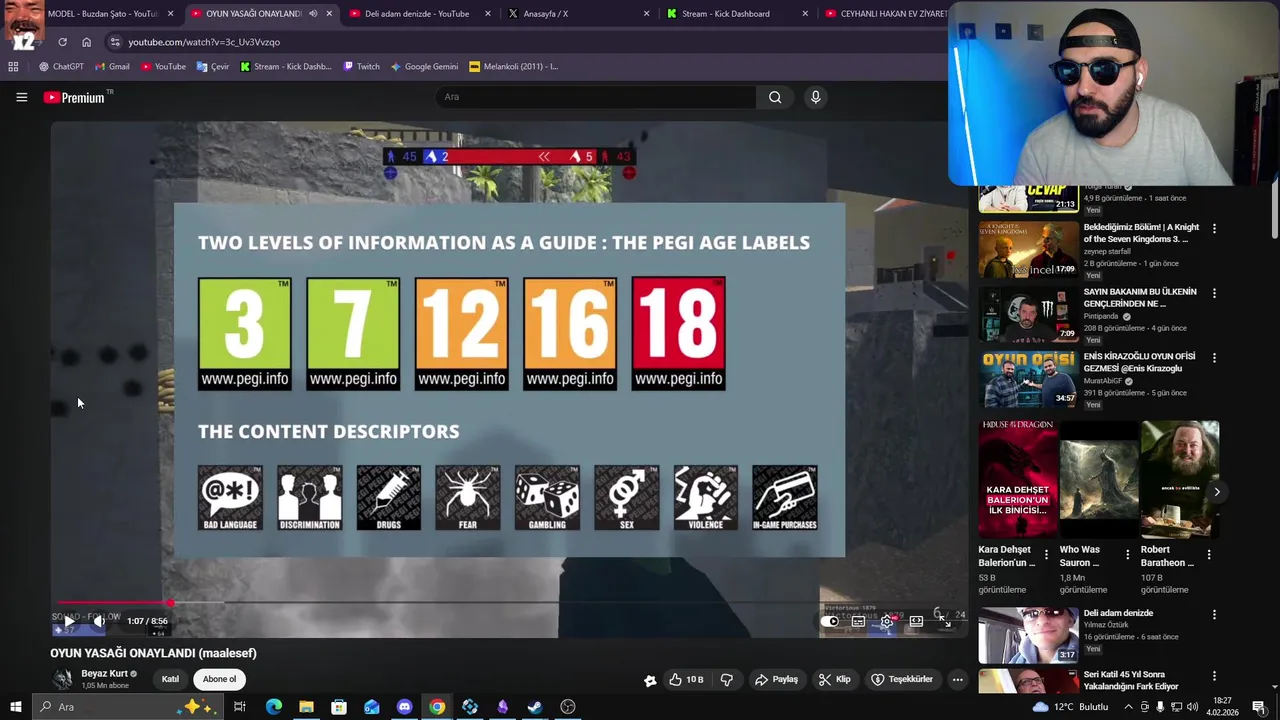Open options for SAYIN BAKANIM video
Image resolution: width=1280 pixels, height=720 pixels.
[1214, 293]
